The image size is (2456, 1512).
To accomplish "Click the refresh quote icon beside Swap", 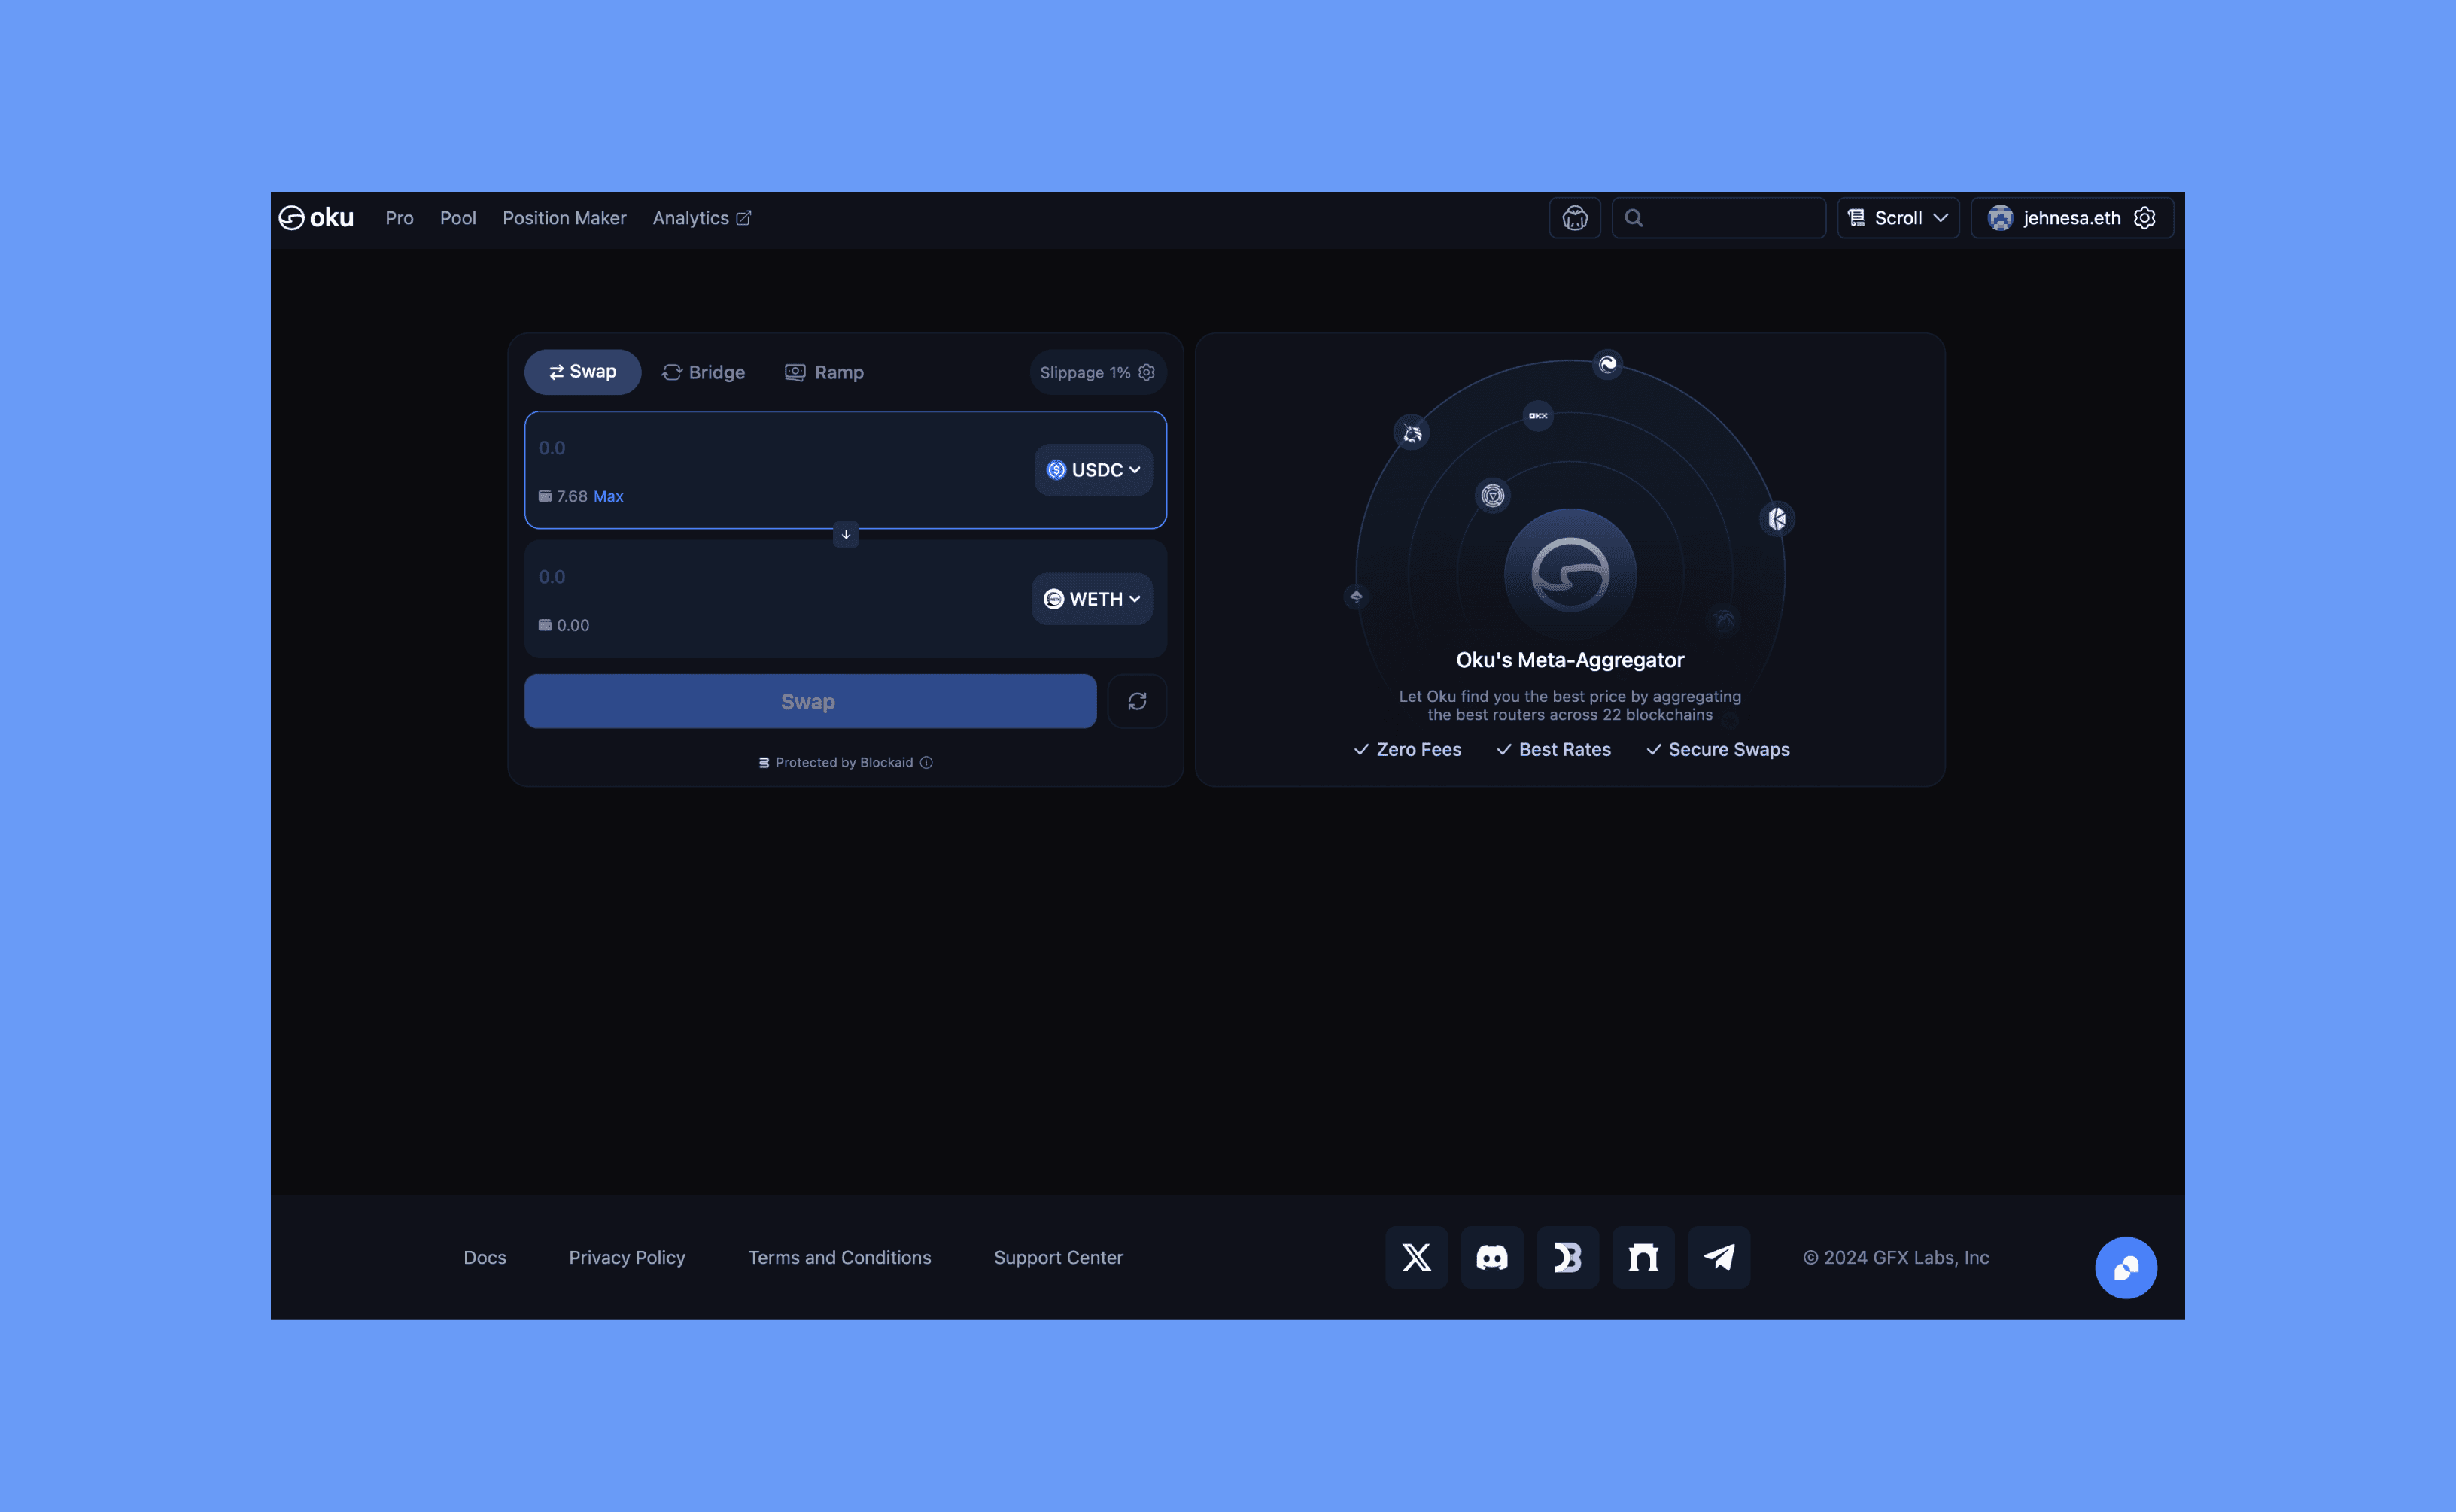I will 1137,701.
